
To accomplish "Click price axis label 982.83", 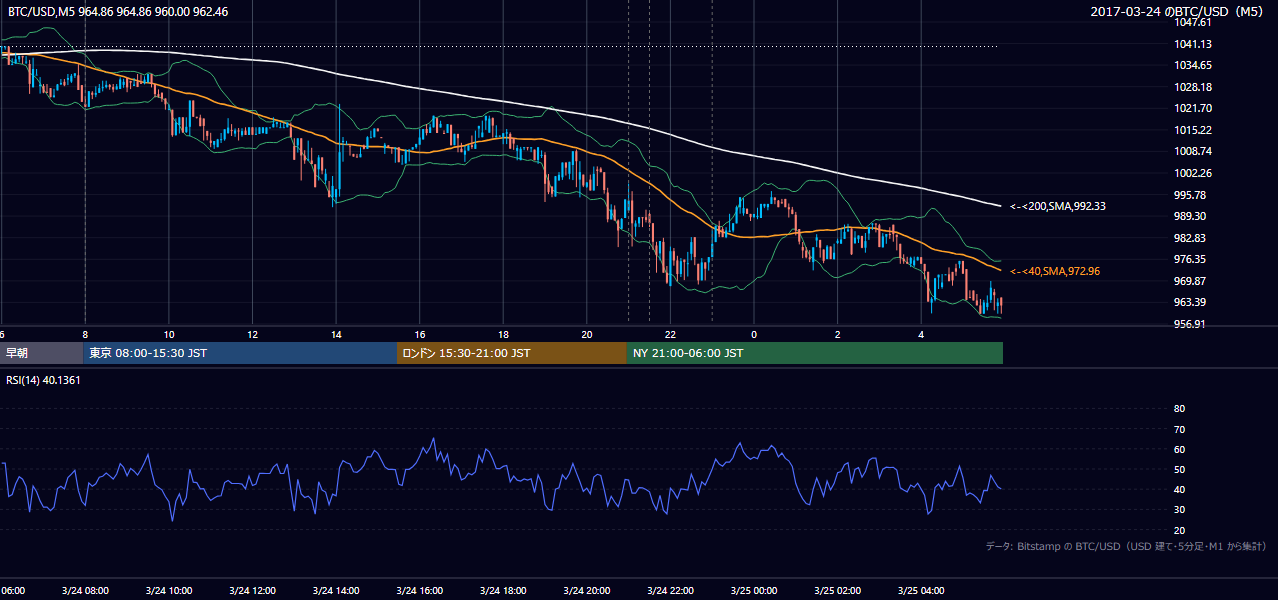I will pyautogui.click(x=1191, y=238).
